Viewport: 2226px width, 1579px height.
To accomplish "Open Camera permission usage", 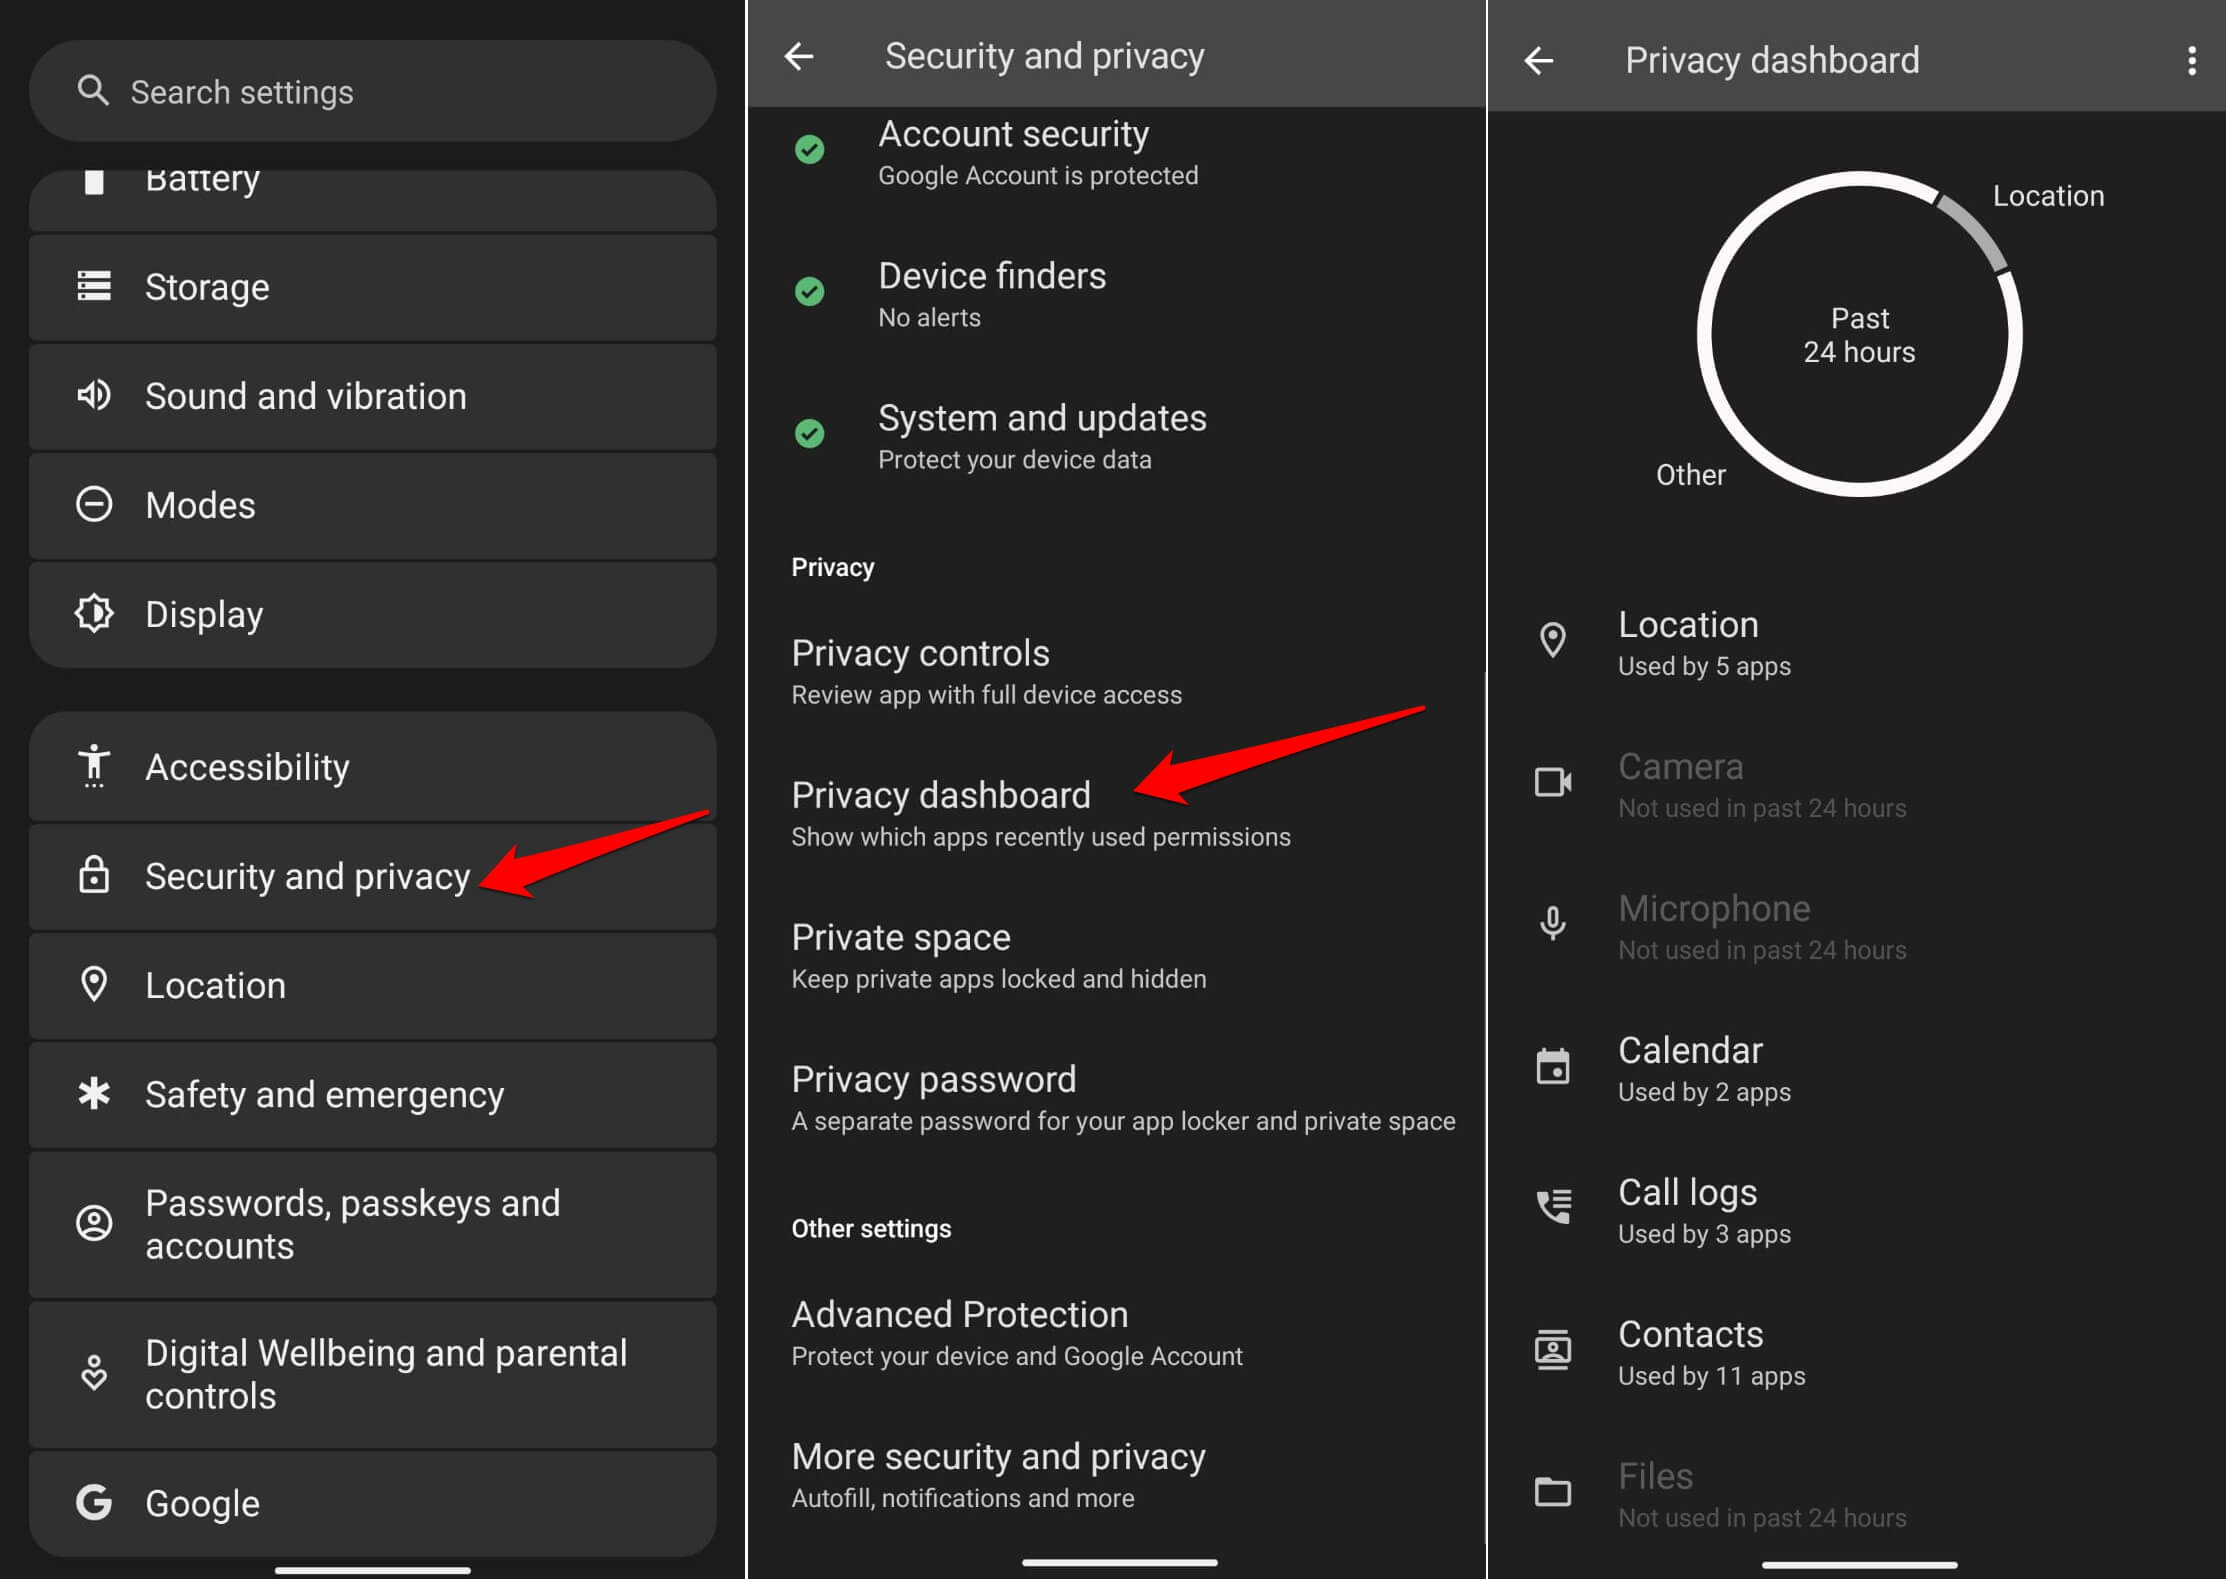I will point(1857,785).
